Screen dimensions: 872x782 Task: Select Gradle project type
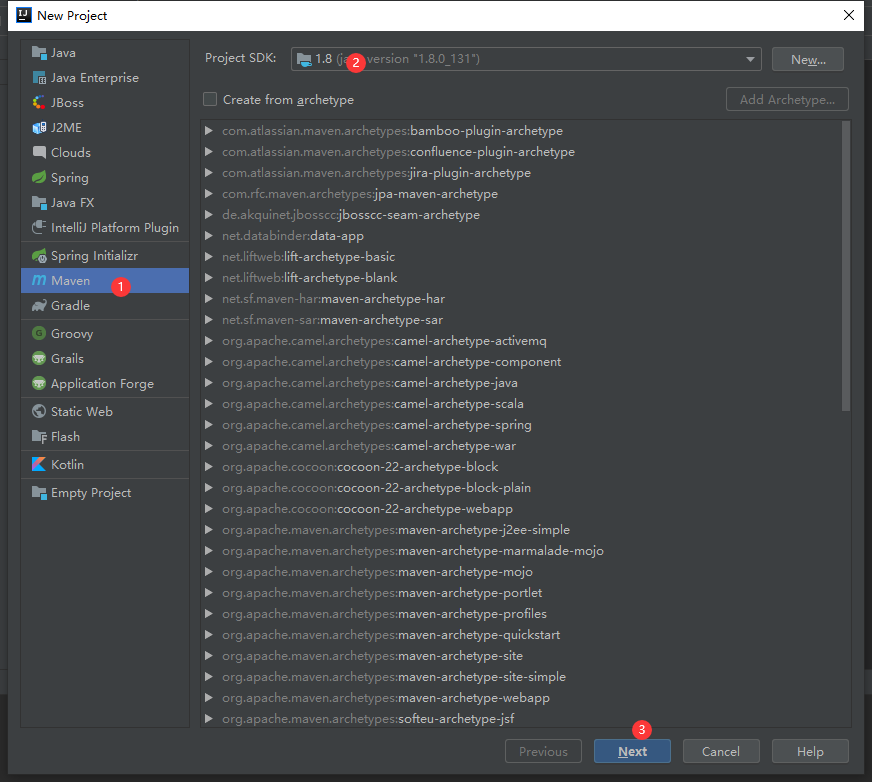click(105, 305)
